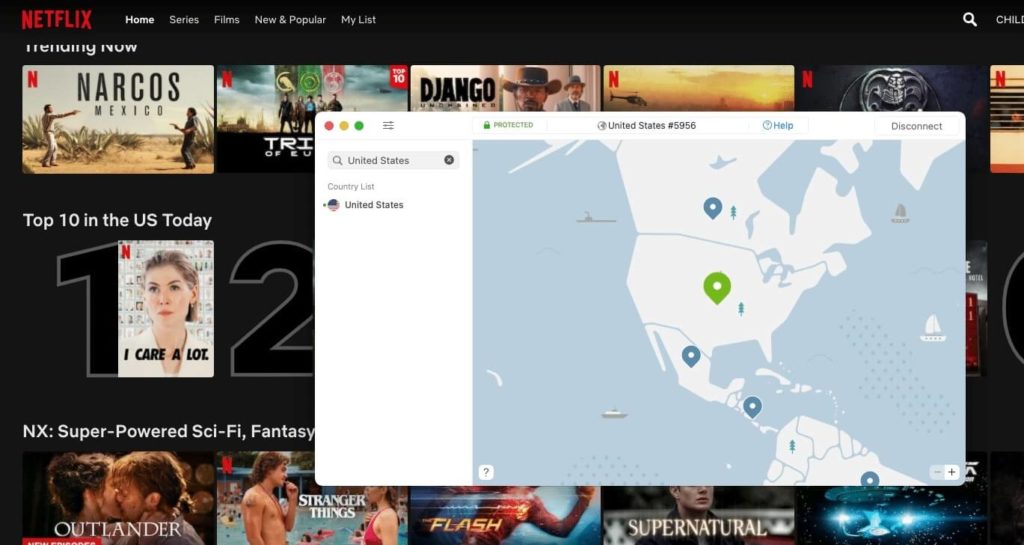
Task: Open the Series menu item
Action: pos(184,20)
